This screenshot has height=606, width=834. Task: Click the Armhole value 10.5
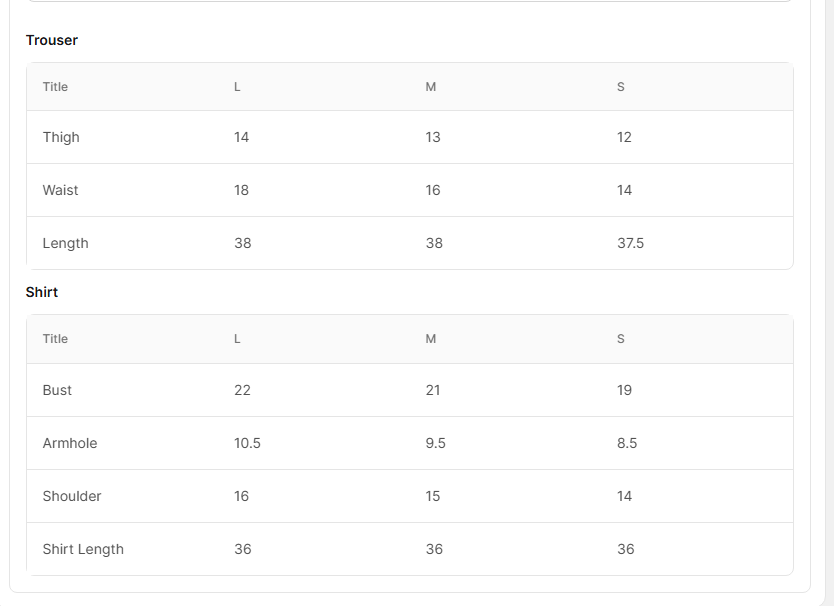247,443
